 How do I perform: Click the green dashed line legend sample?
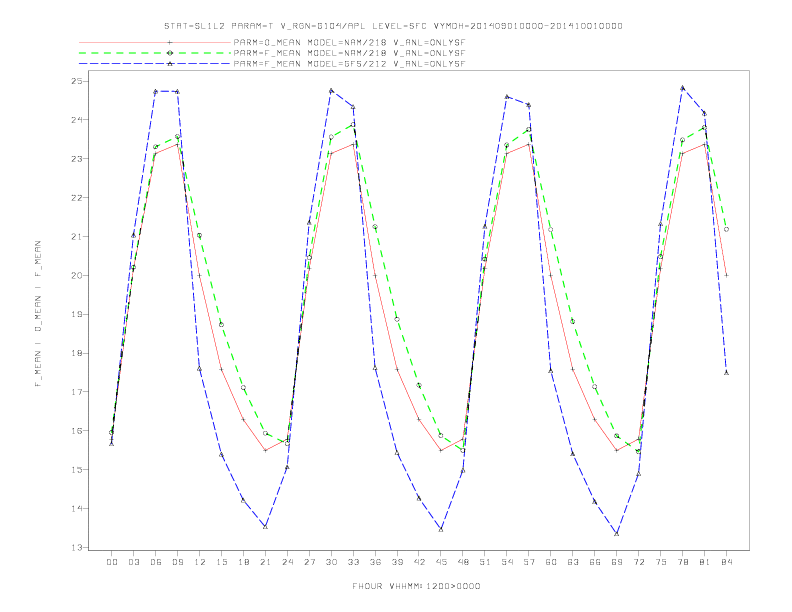(155, 53)
